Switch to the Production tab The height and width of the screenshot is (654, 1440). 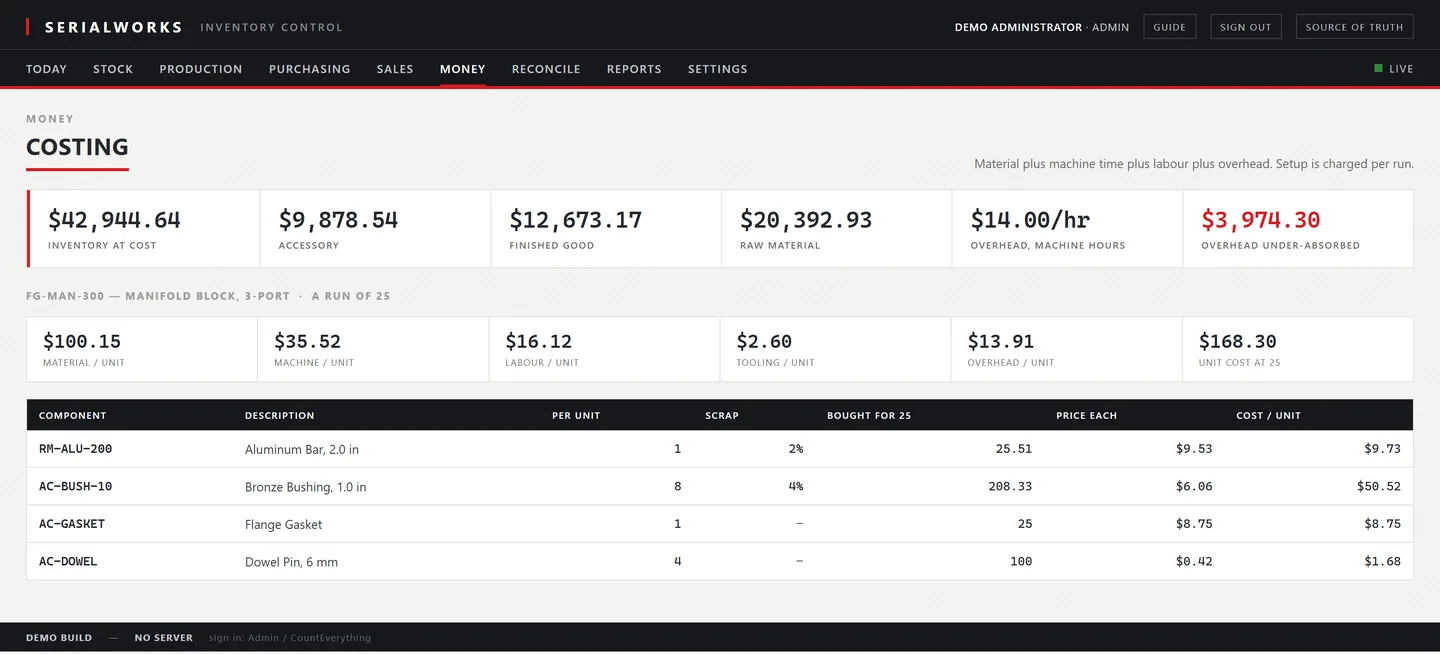coord(201,69)
